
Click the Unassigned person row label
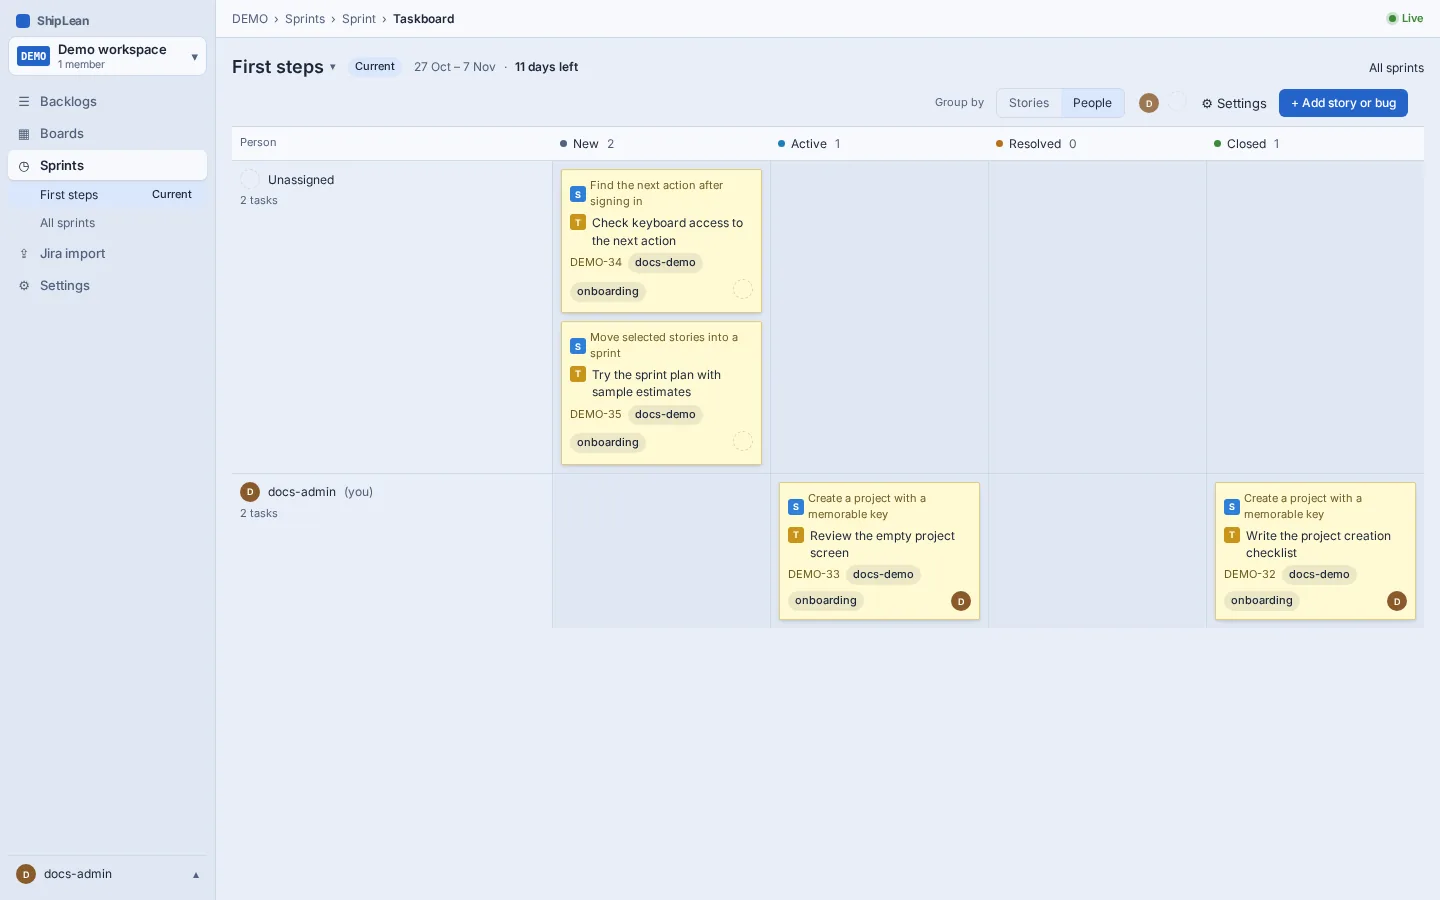301,180
